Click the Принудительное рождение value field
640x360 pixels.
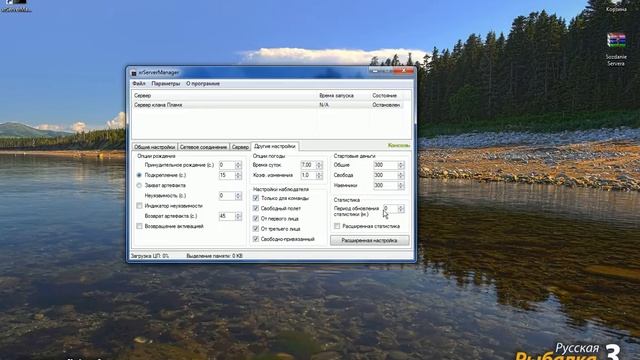coord(227,165)
